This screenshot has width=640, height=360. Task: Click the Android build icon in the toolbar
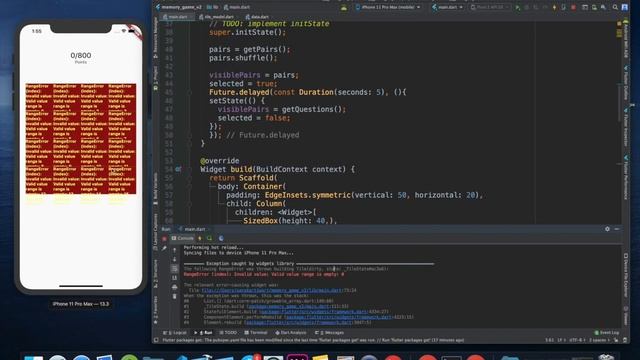[x=344, y=7]
